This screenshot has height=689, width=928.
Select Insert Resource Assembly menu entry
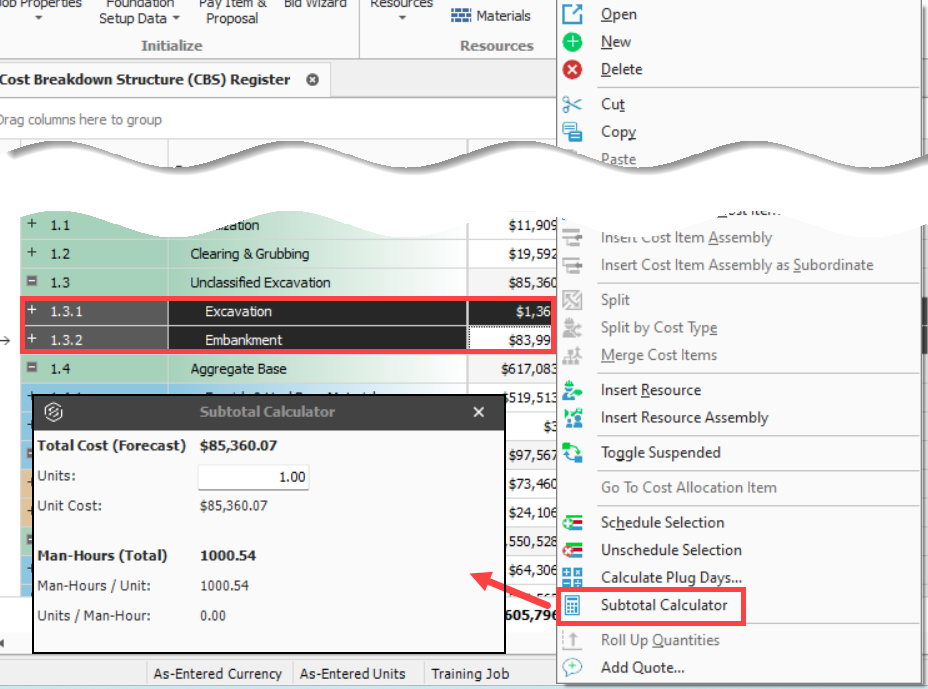684,418
